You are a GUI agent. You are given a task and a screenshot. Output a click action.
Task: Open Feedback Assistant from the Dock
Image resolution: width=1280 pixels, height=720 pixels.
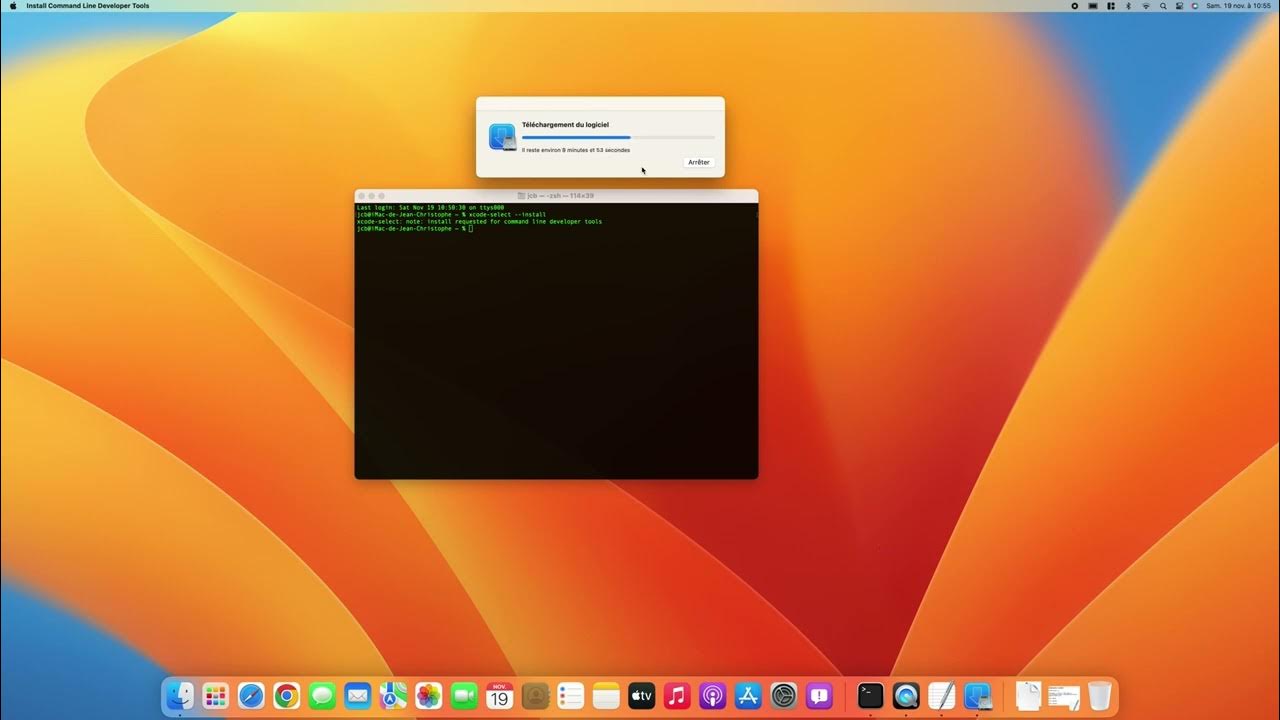pos(819,695)
